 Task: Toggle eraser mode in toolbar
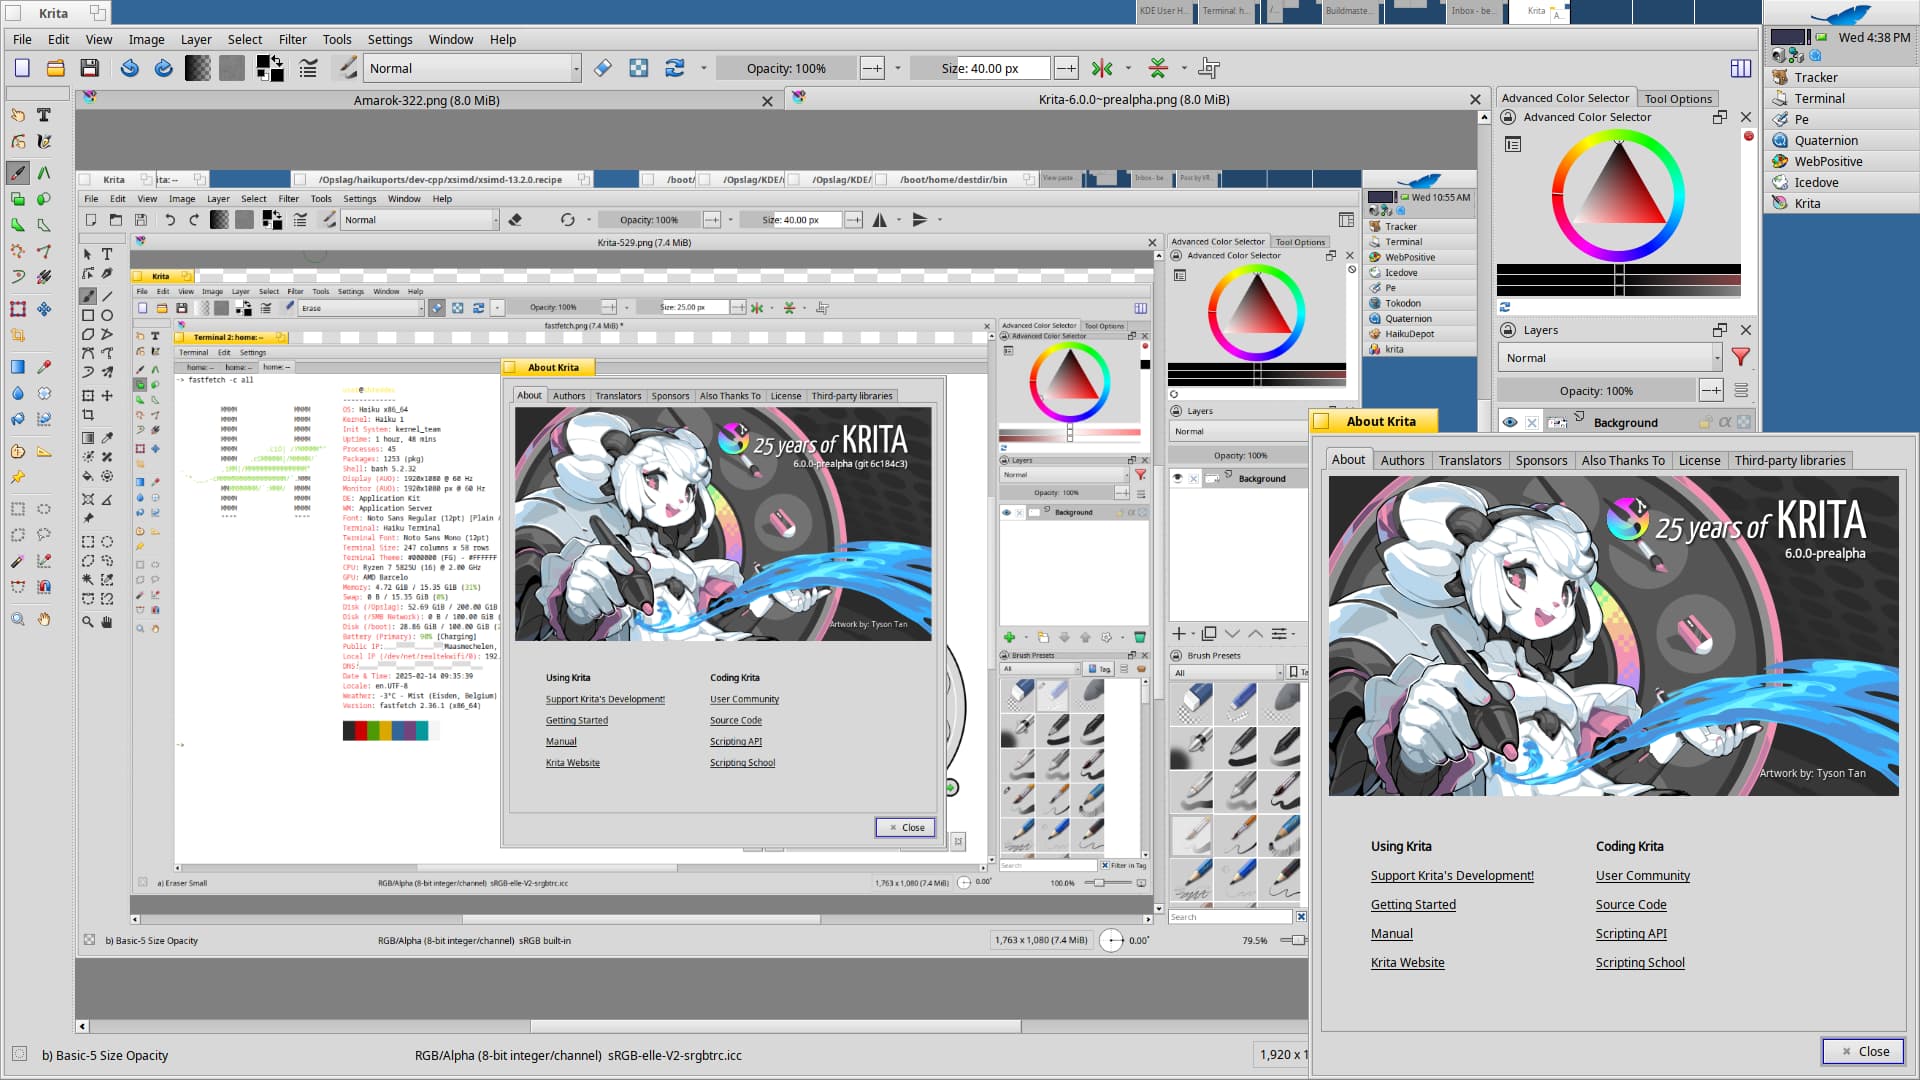pyautogui.click(x=603, y=68)
